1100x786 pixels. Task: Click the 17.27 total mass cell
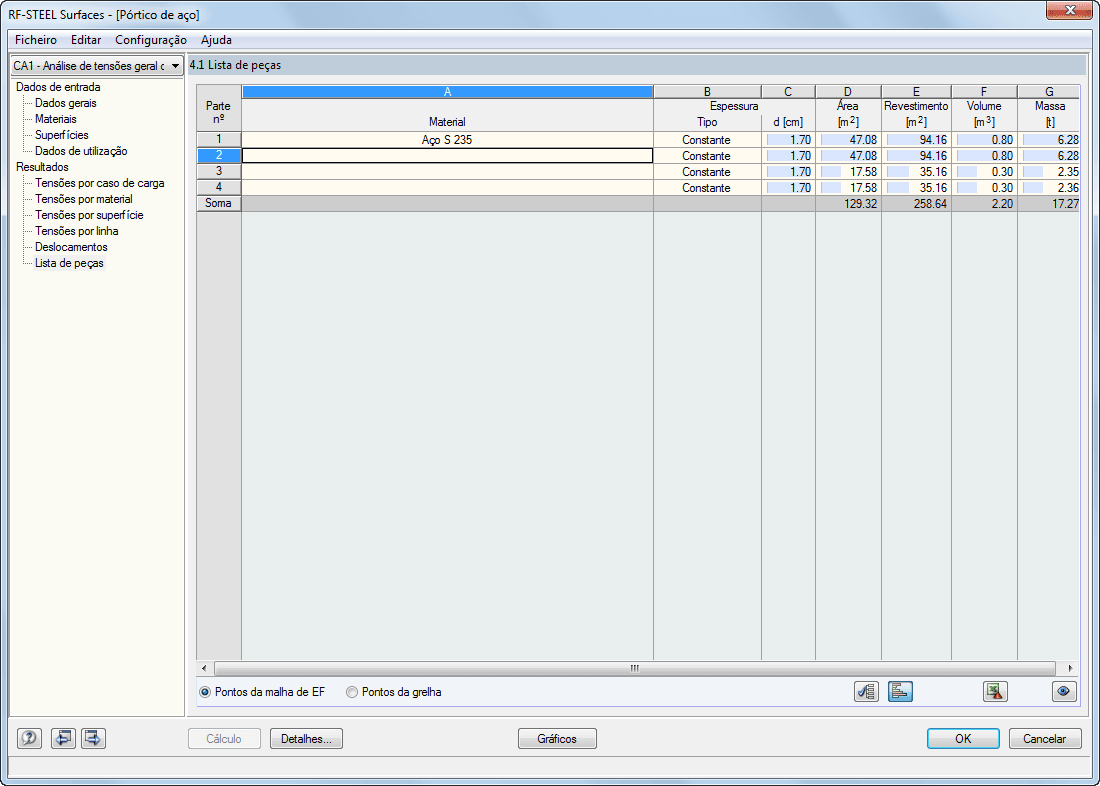[1049, 204]
